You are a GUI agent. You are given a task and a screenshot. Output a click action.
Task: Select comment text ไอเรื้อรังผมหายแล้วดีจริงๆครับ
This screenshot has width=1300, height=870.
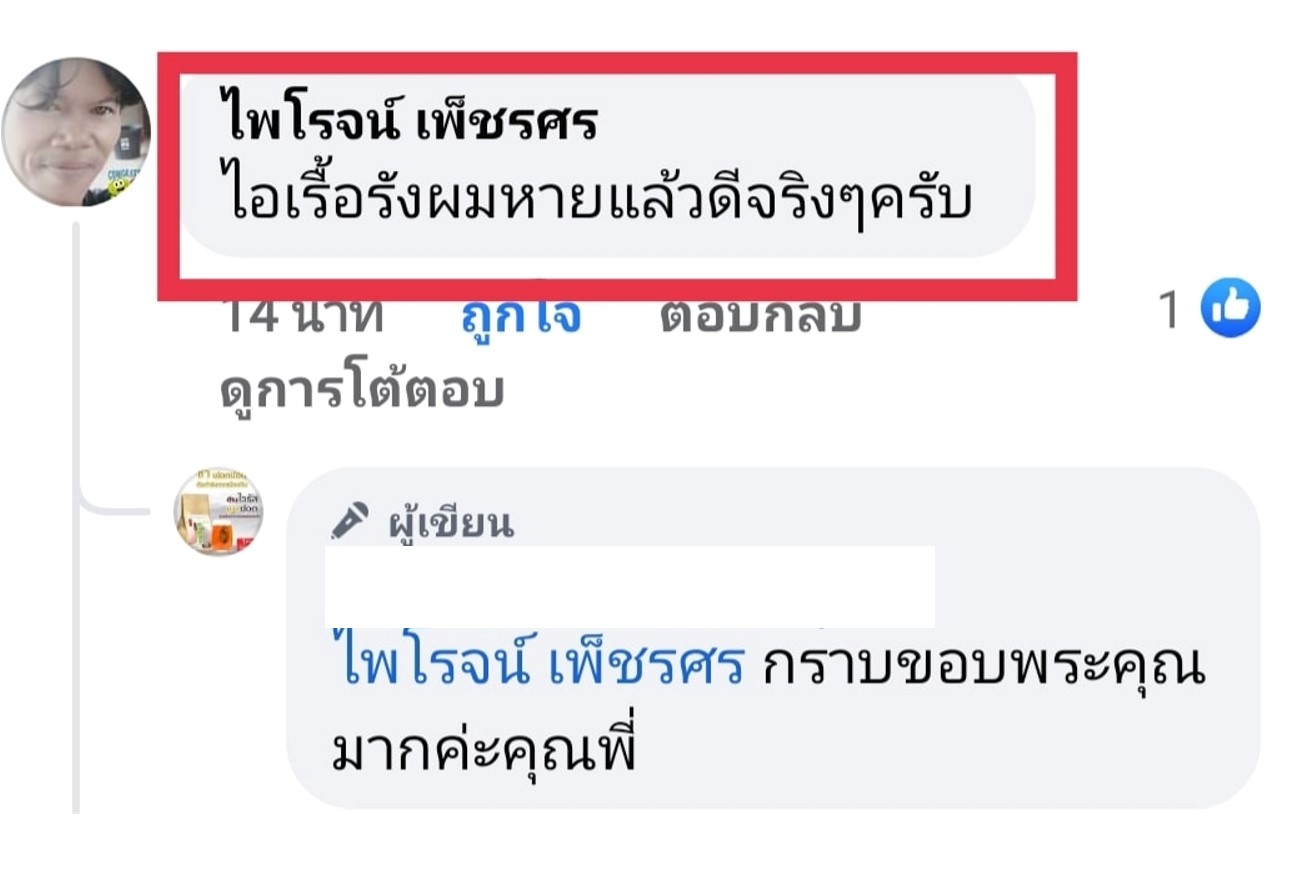(x=597, y=200)
